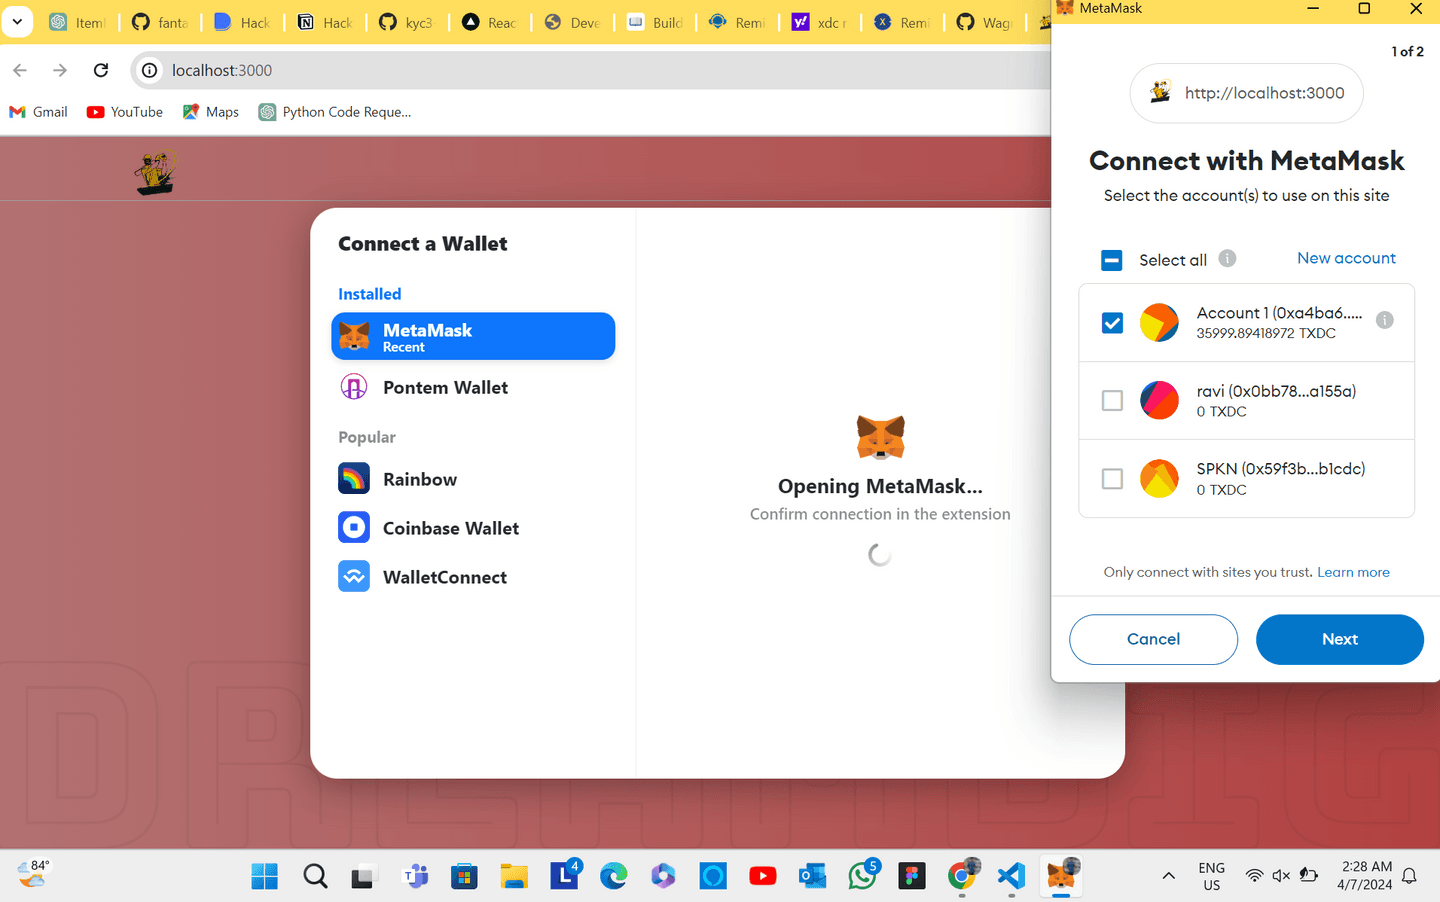The width and height of the screenshot is (1440, 902).
Task: Open Microsoft Teams from taskbar
Action: pyautogui.click(x=414, y=877)
